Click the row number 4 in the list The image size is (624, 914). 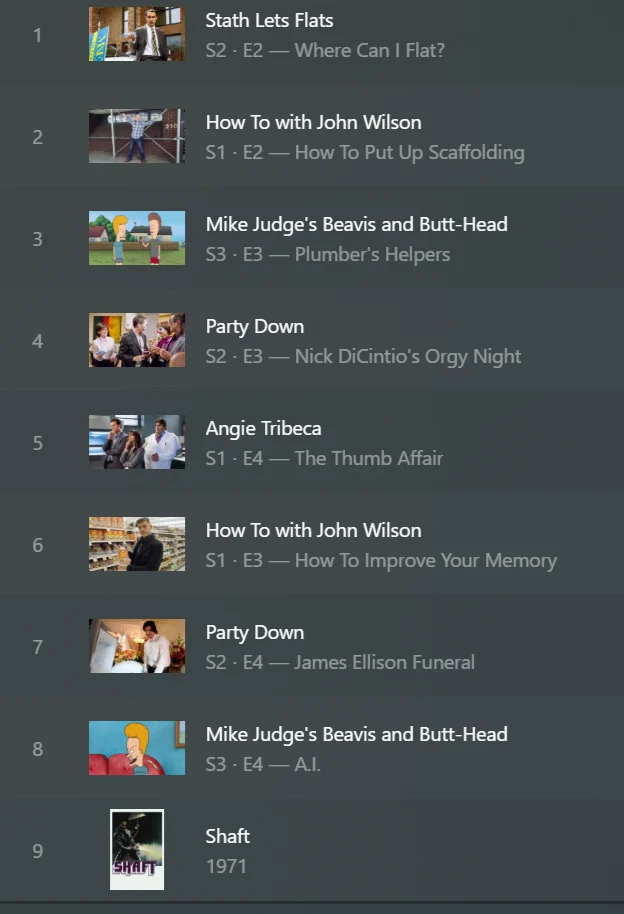(38, 341)
